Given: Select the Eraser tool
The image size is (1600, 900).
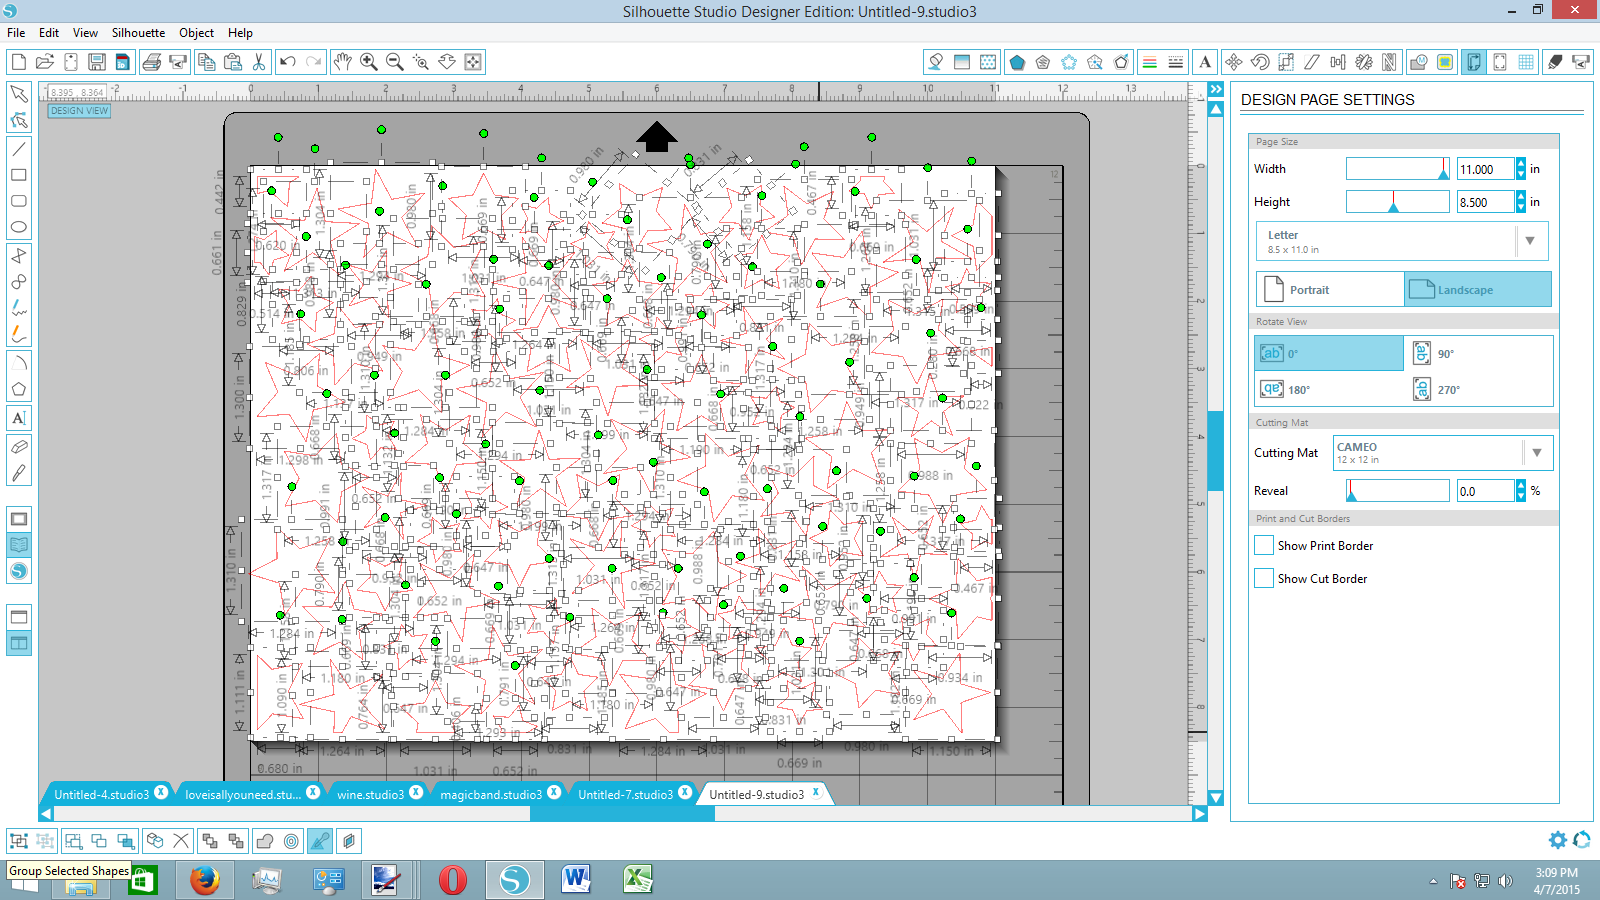Looking at the screenshot, I should [19, 446].
